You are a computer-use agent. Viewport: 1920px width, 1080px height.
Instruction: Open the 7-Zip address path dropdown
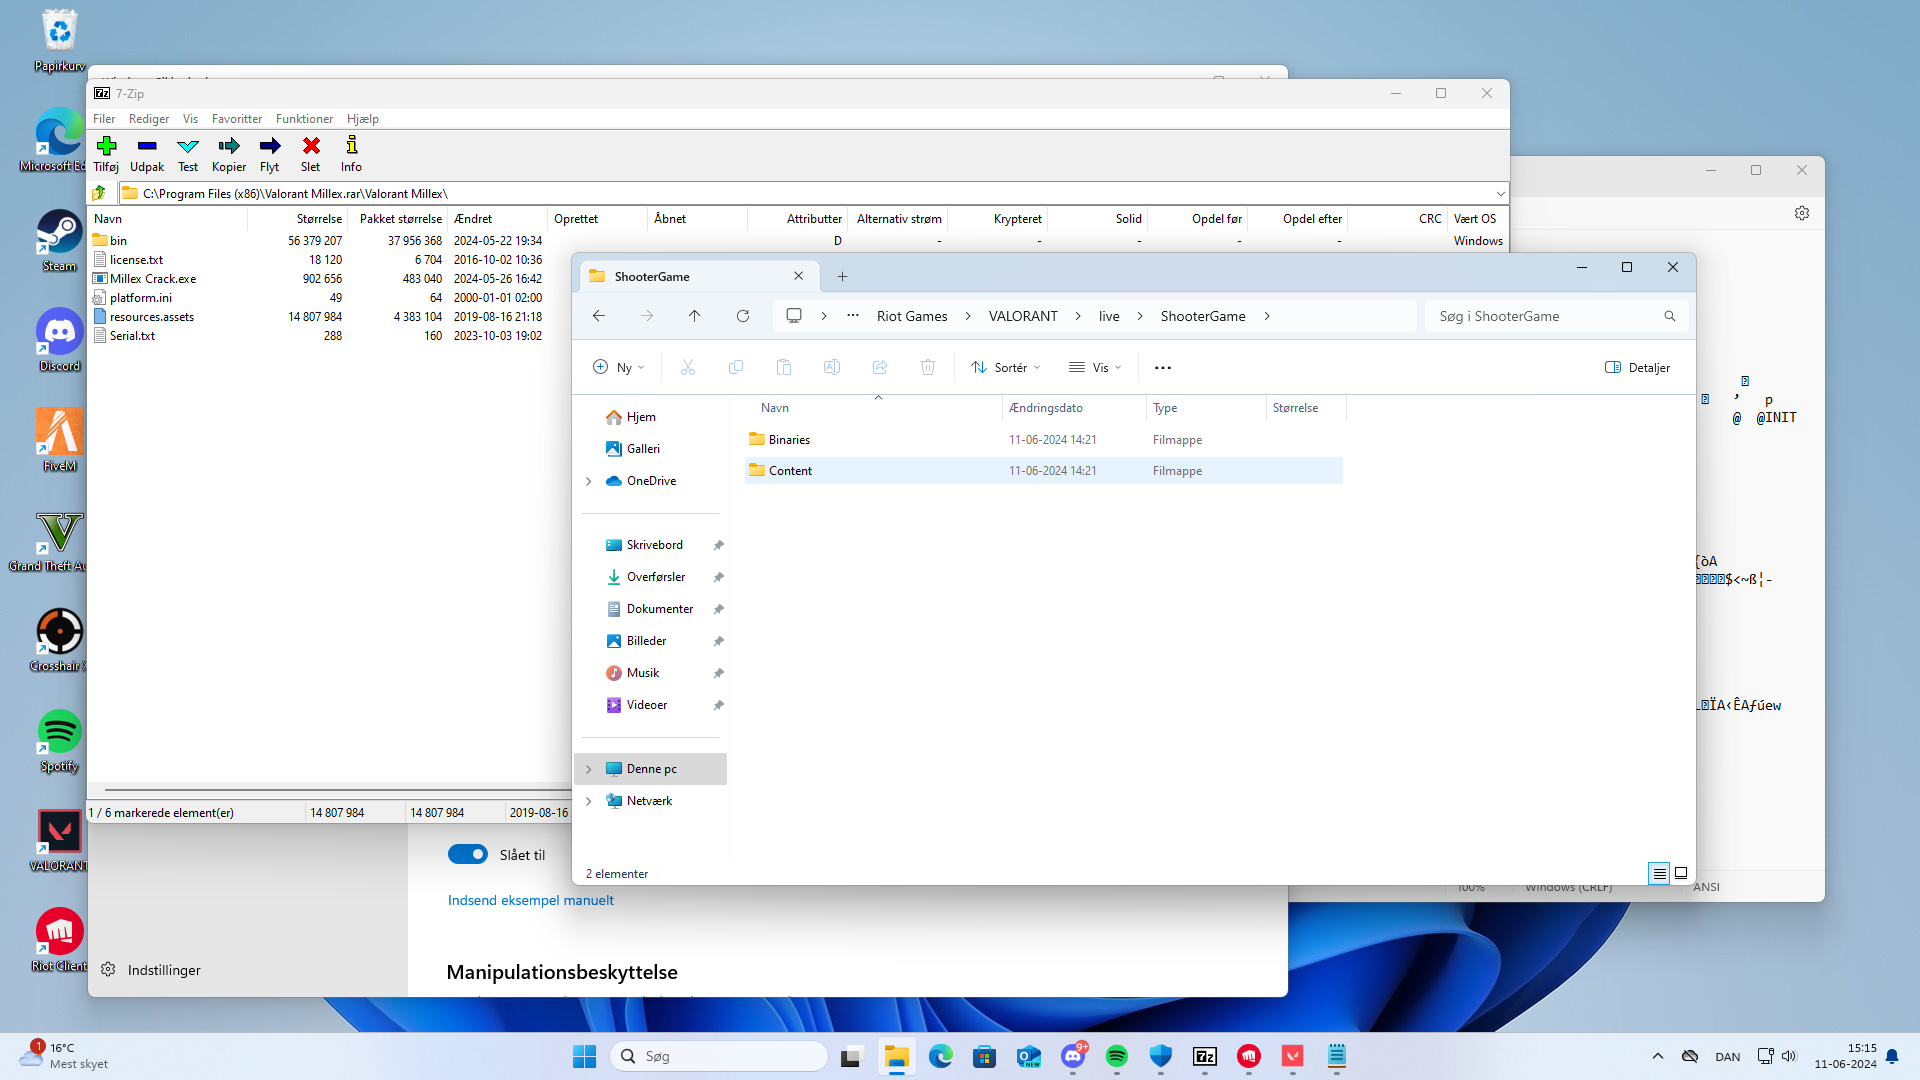(1500, 193)
